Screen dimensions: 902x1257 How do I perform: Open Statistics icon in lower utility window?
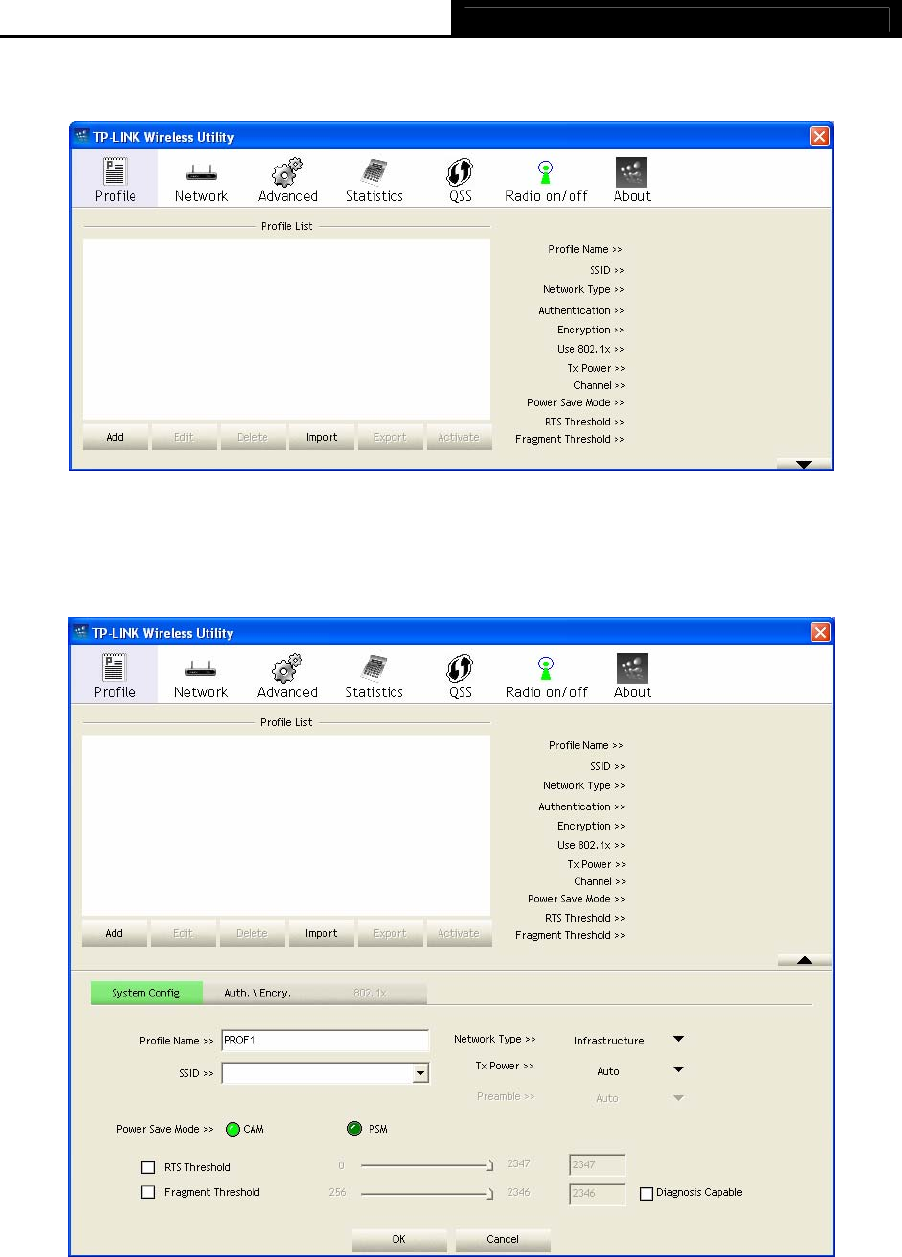[x=374, y=676]
